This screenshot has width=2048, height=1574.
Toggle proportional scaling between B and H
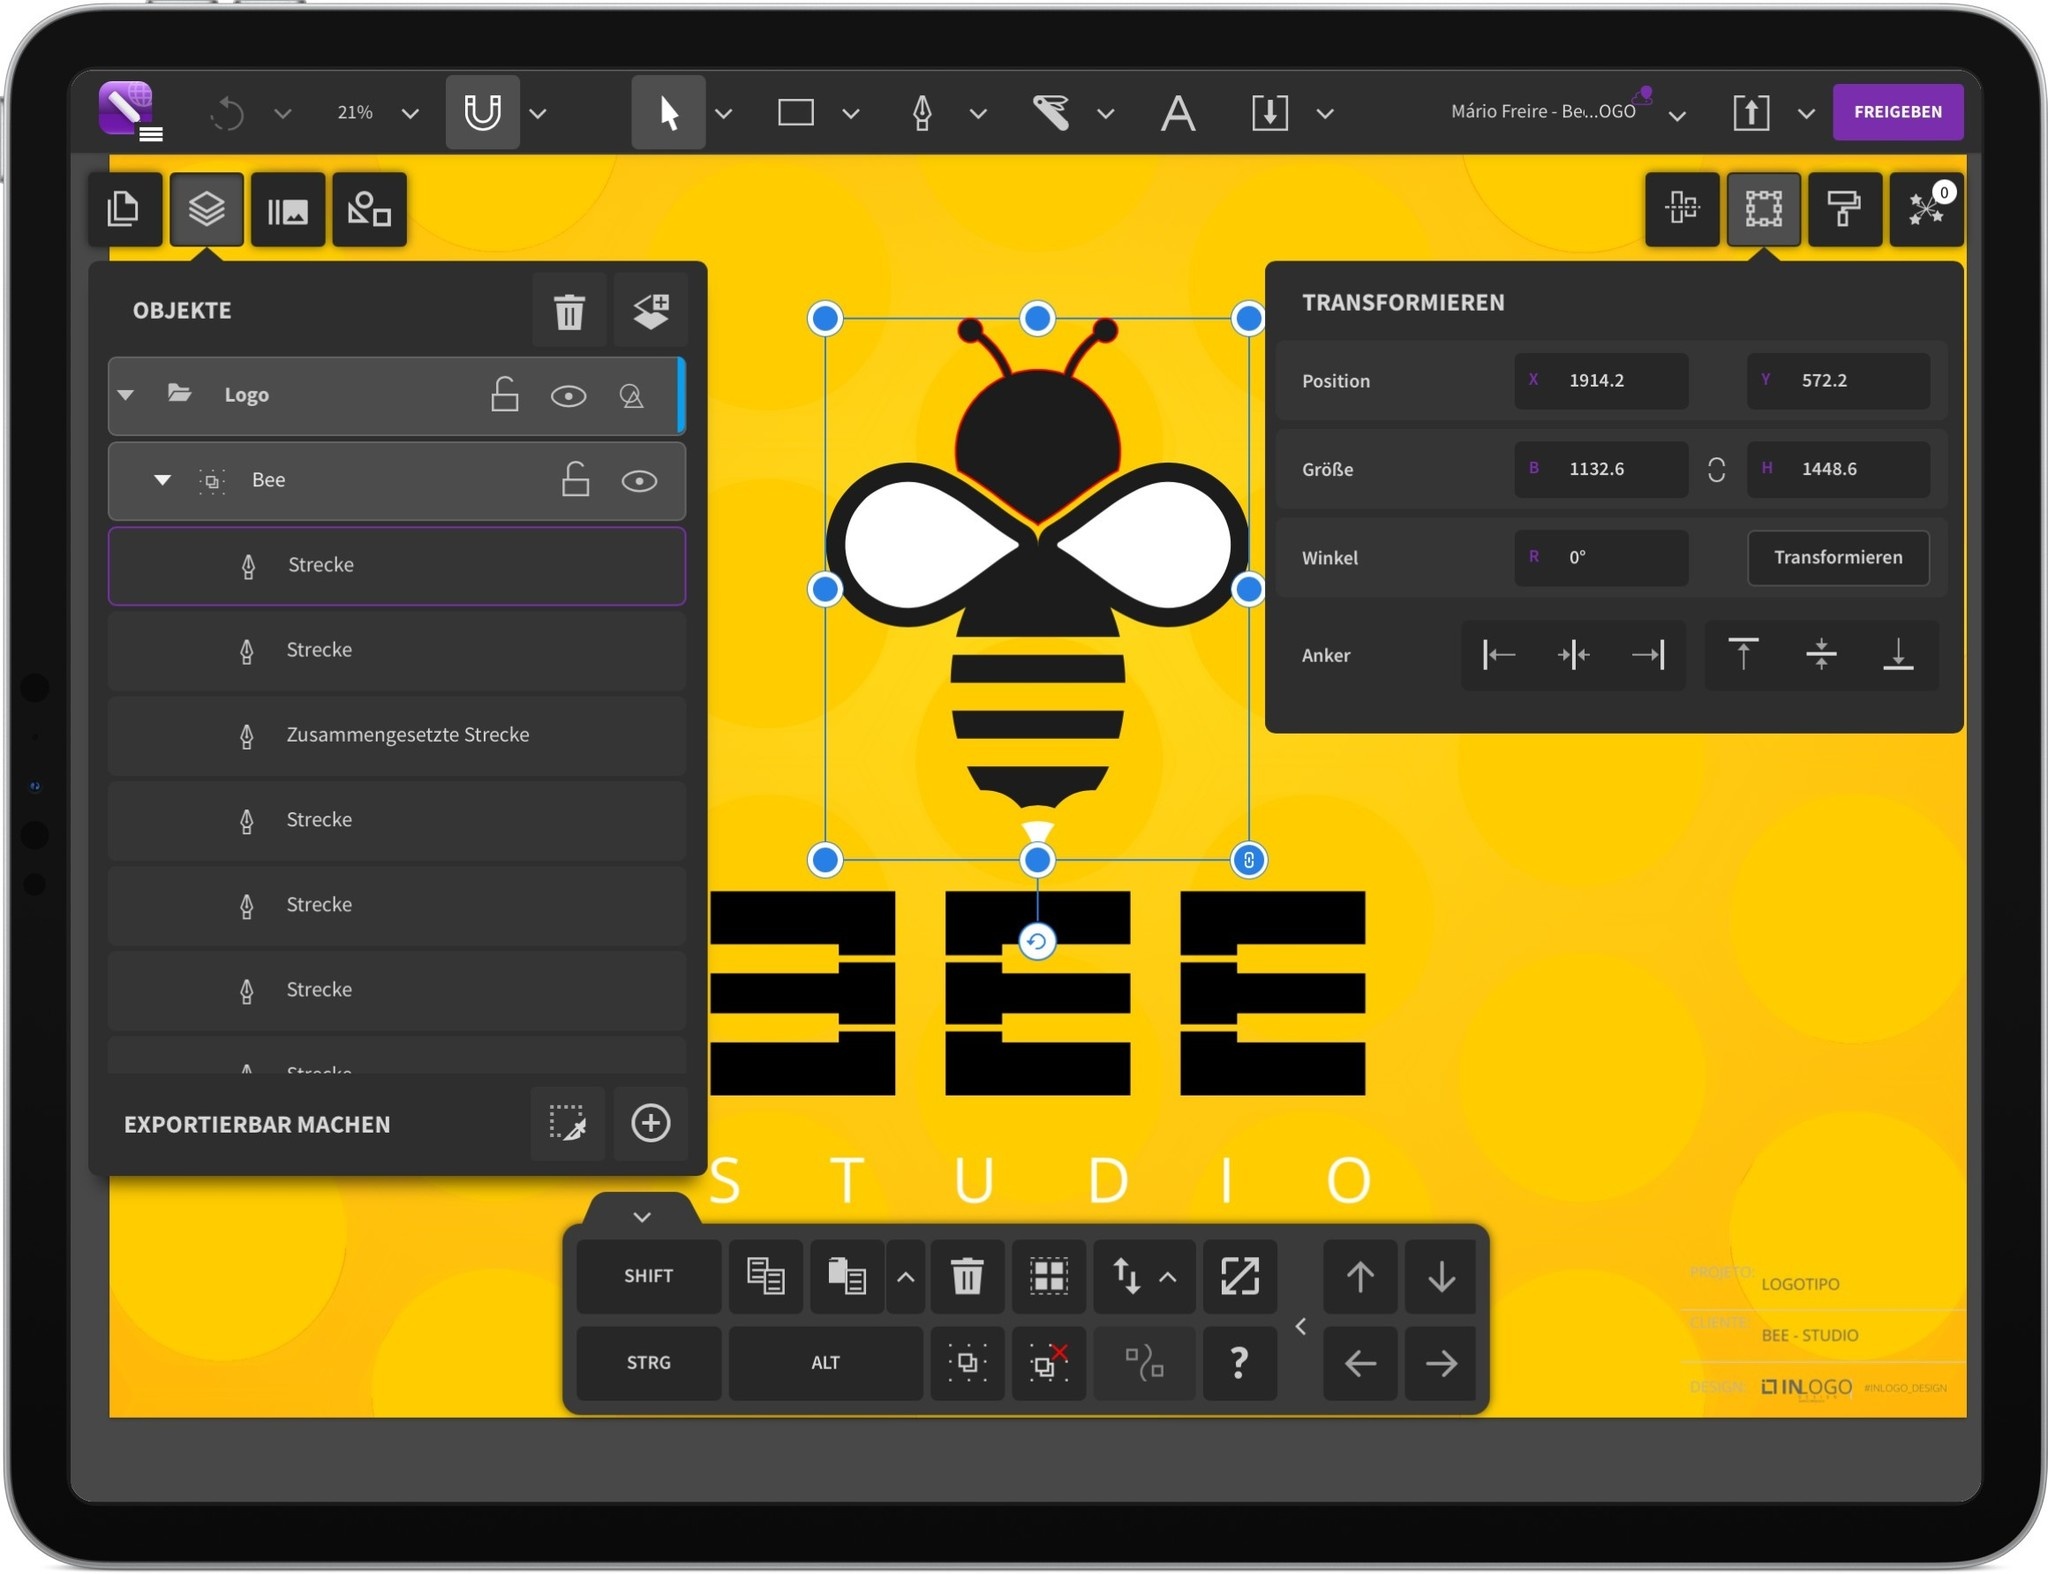pos(1716,469)
